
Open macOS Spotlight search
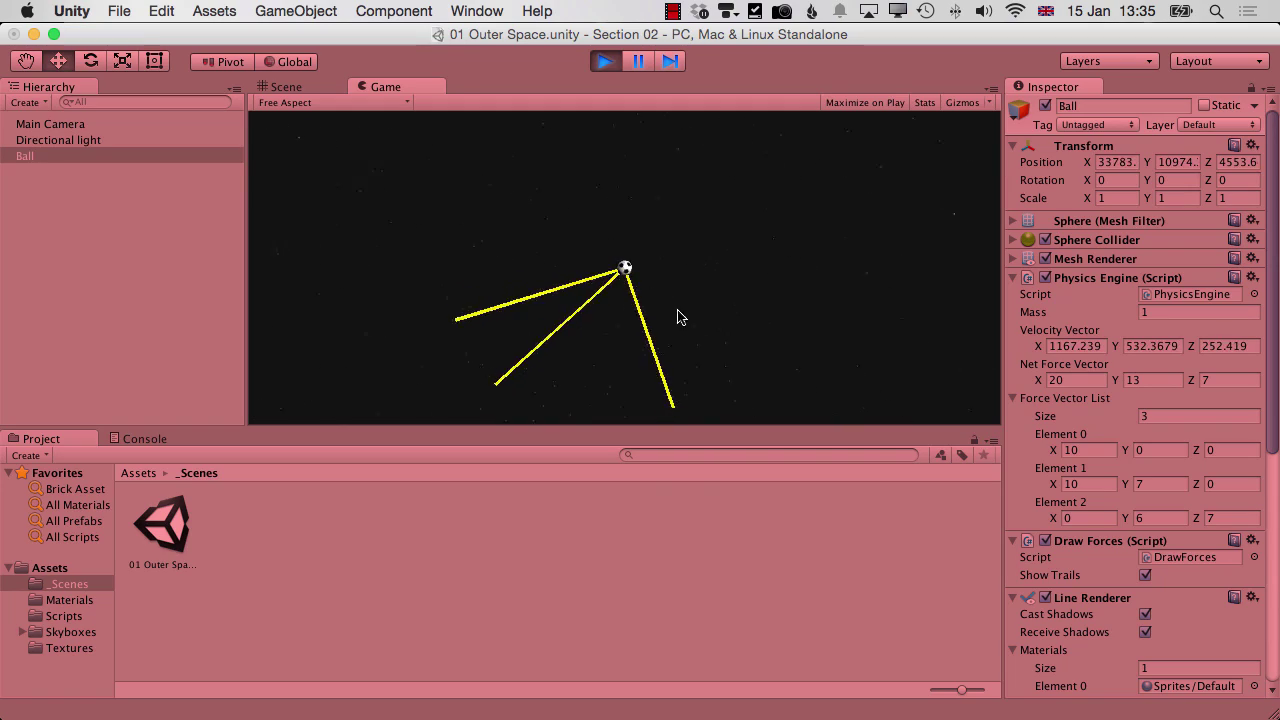[x=1217, y=11]
